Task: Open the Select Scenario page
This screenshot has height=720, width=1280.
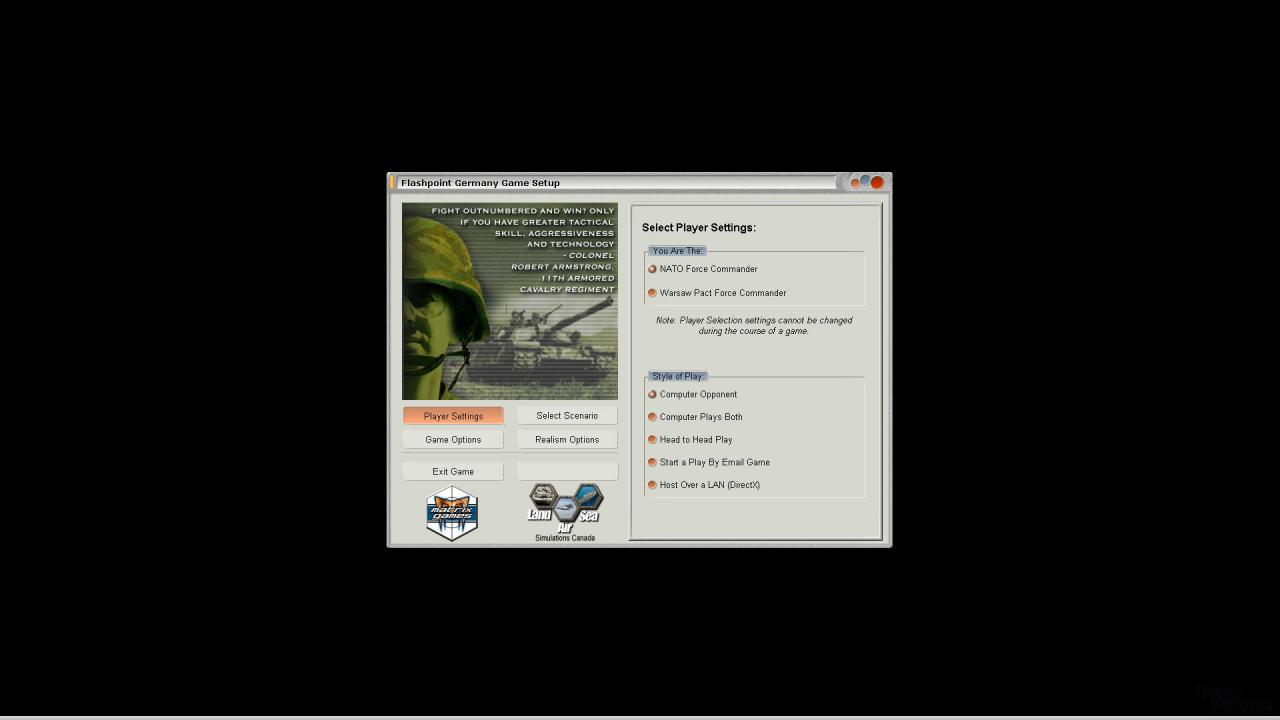Action: point(567,416)
